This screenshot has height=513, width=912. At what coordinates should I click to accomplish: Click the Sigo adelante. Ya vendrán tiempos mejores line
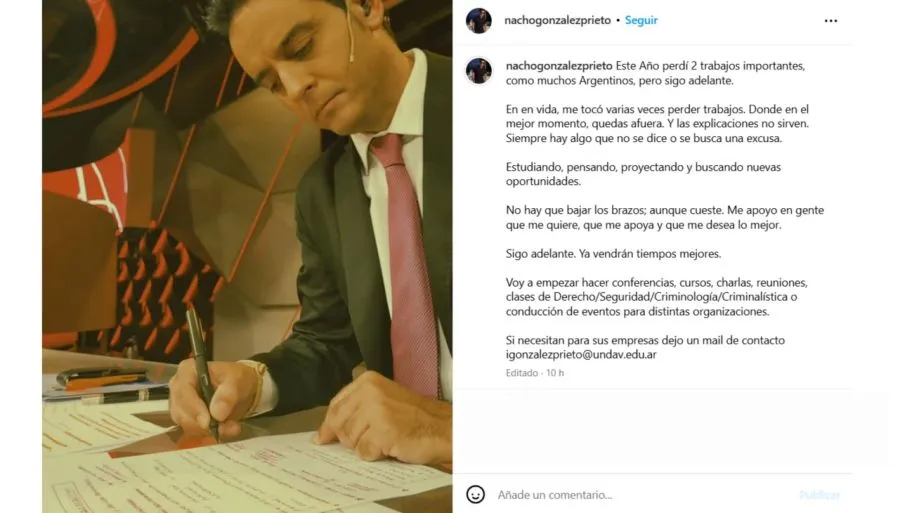pos(613,254)
